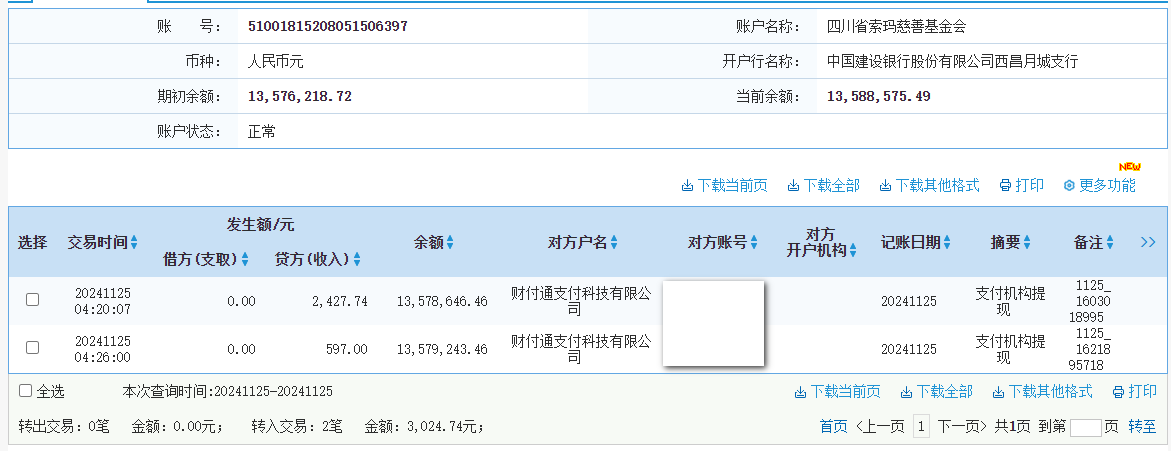Sort by 对方账号 column arrows
This screenshot has width=1171, height=451.
tap(754, 243)
